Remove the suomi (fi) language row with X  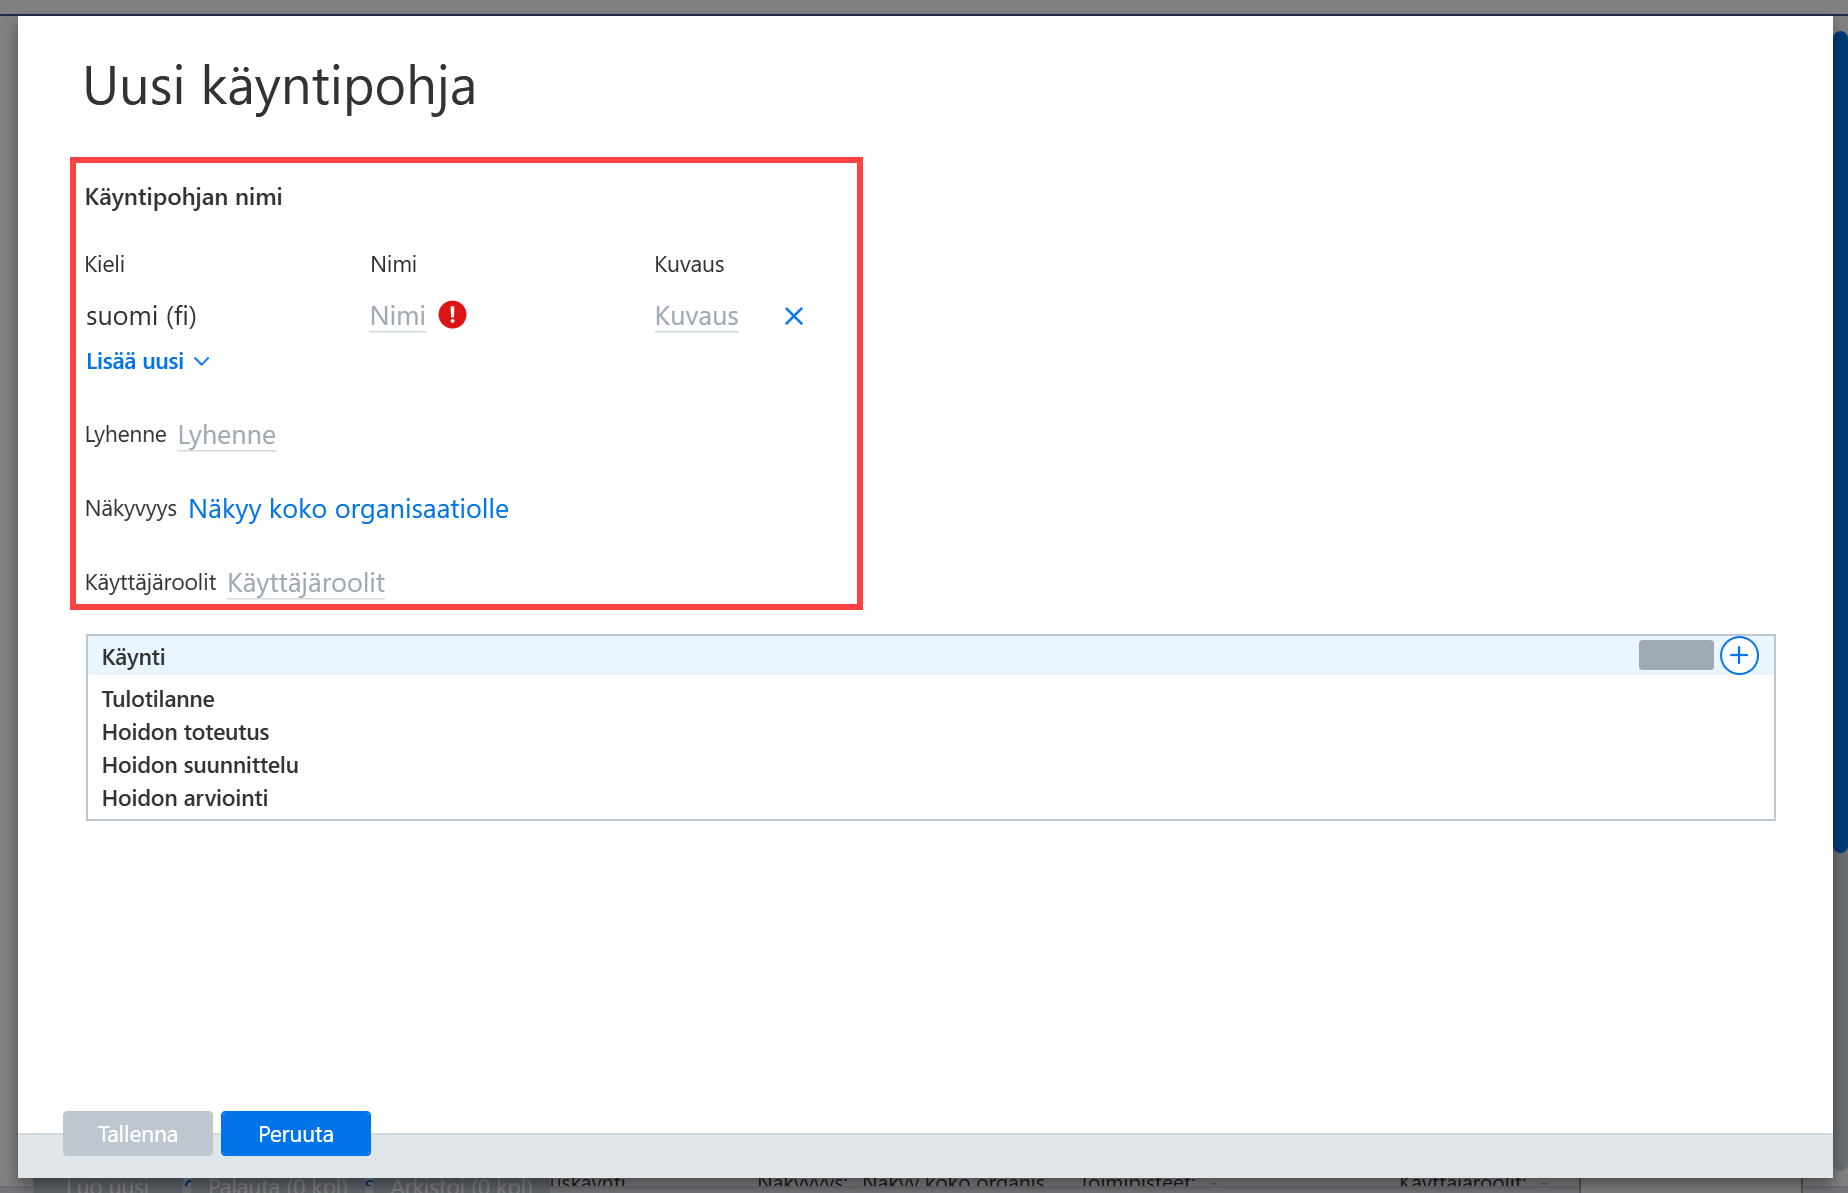pyautogui.click(x=794, y=316)
